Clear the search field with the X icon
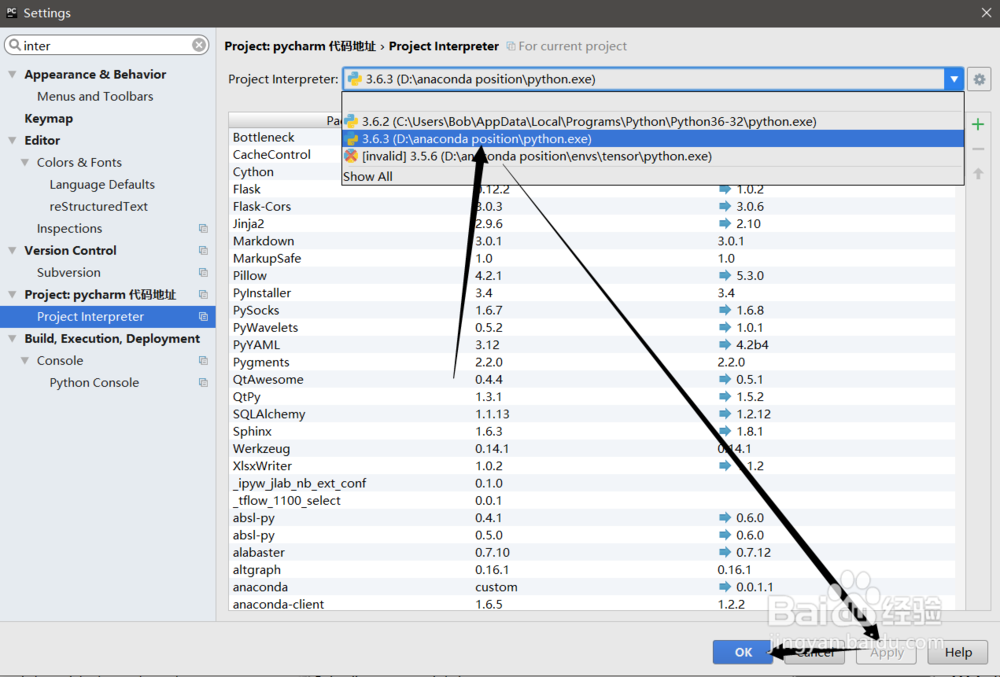1000x677 pixels. [x=199, y=45]
